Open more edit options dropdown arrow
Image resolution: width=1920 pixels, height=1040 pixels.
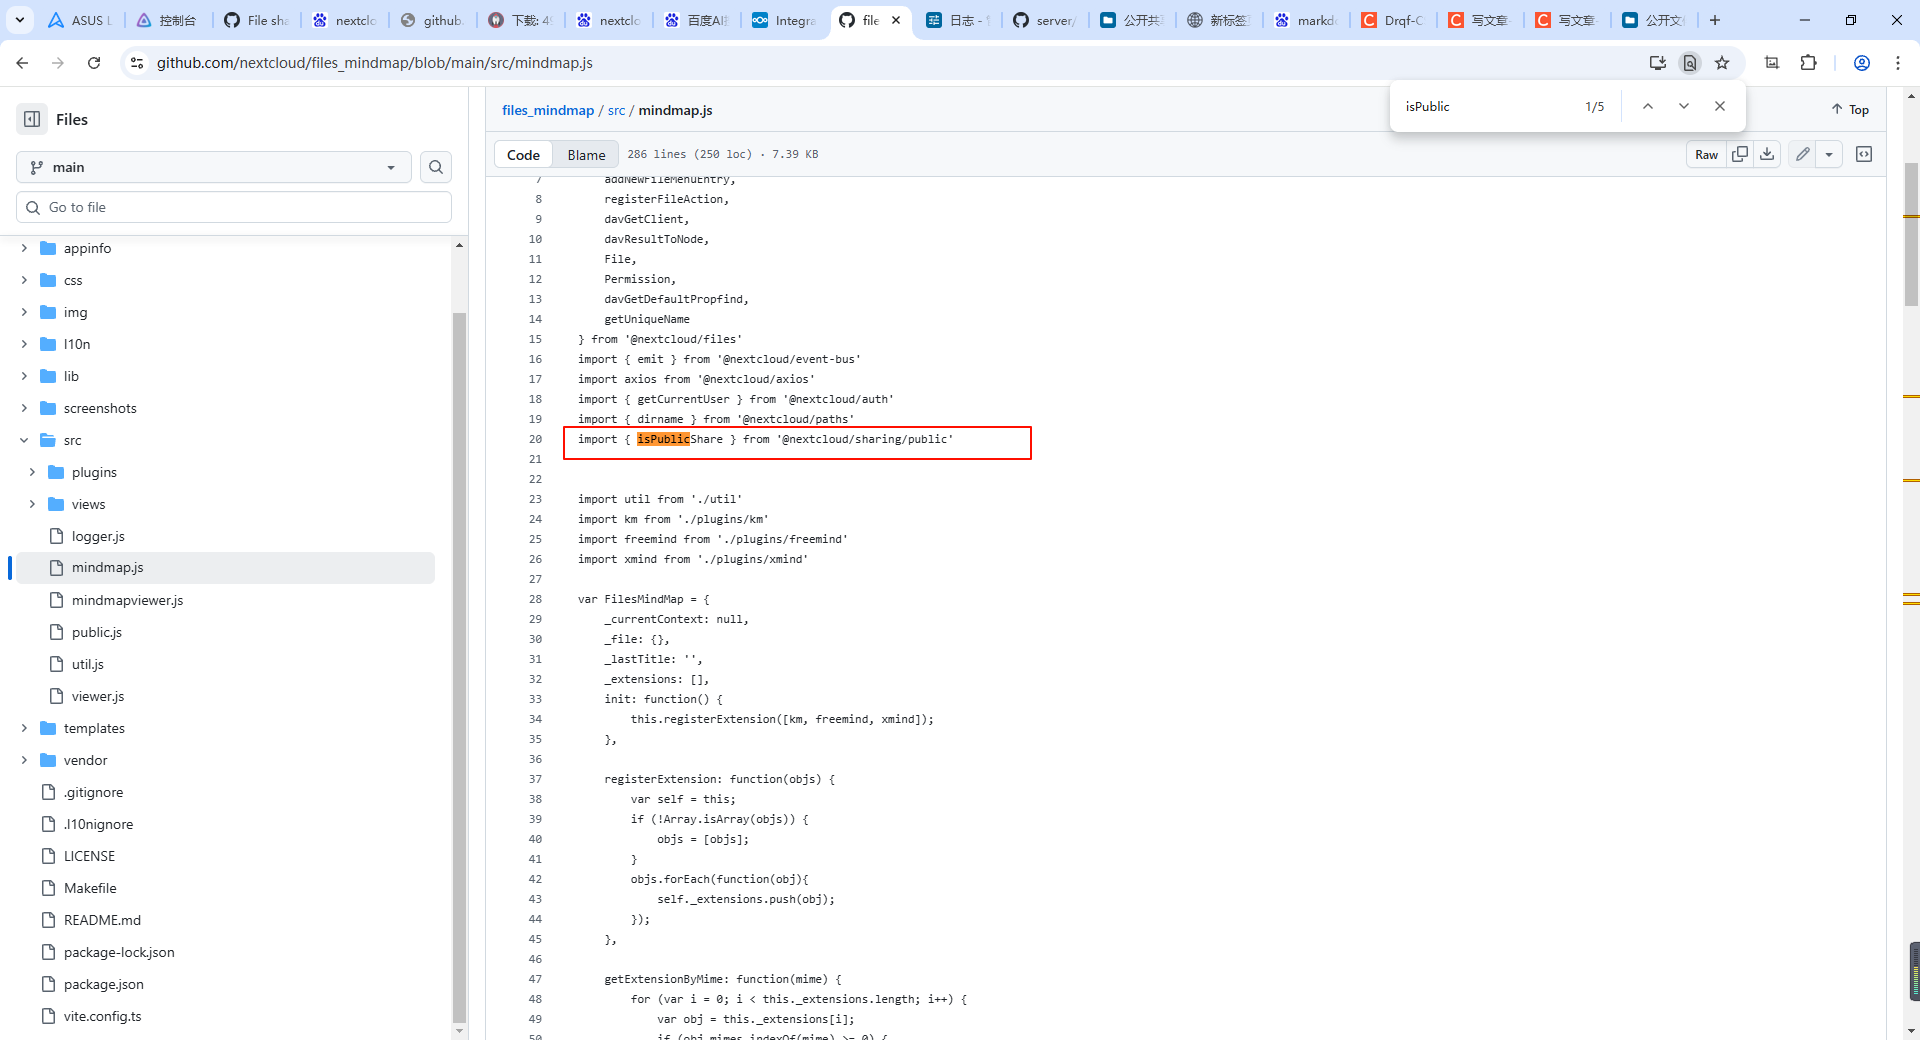(x=1829, y=154)
